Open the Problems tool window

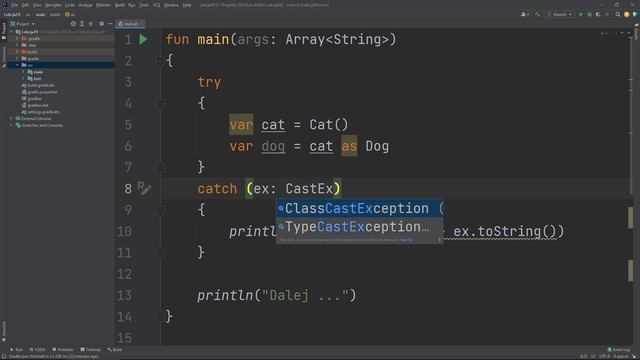coord(62,349)
